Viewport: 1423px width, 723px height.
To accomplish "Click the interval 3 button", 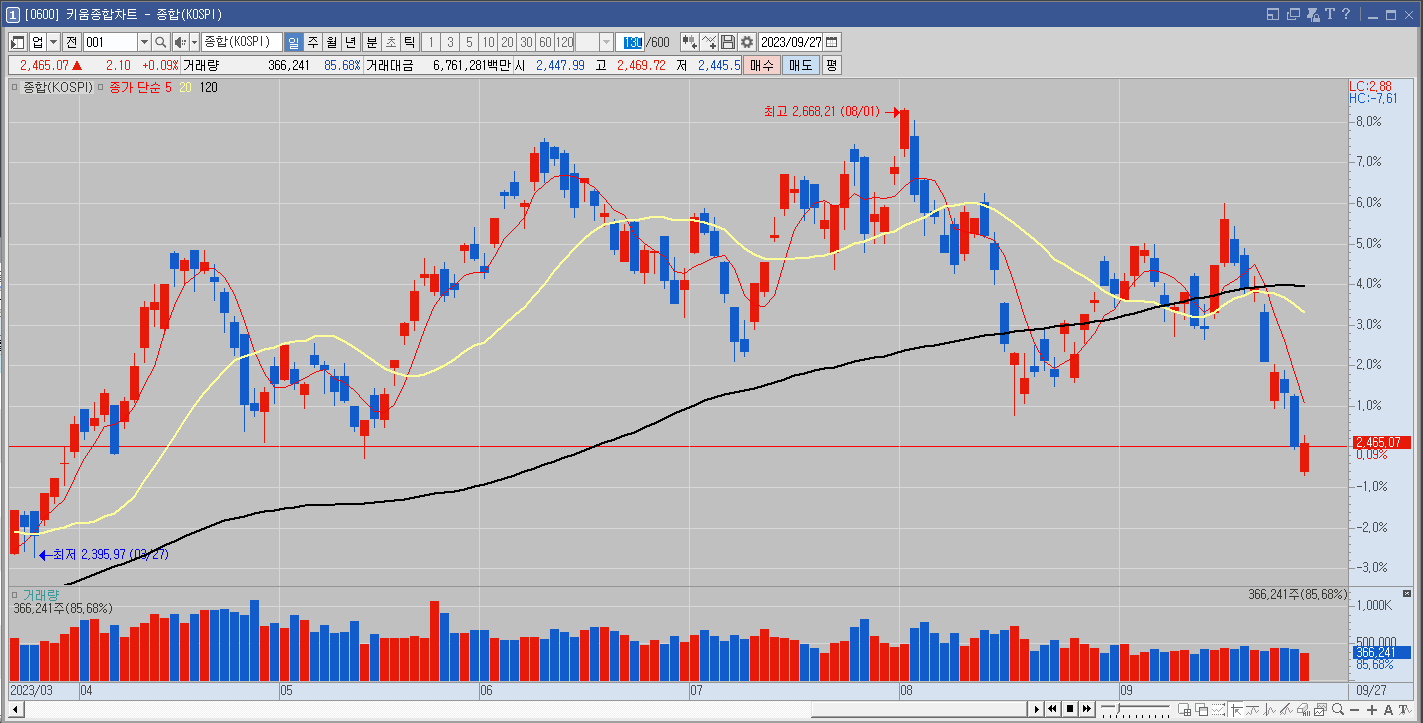I will (x=450, y=42).
